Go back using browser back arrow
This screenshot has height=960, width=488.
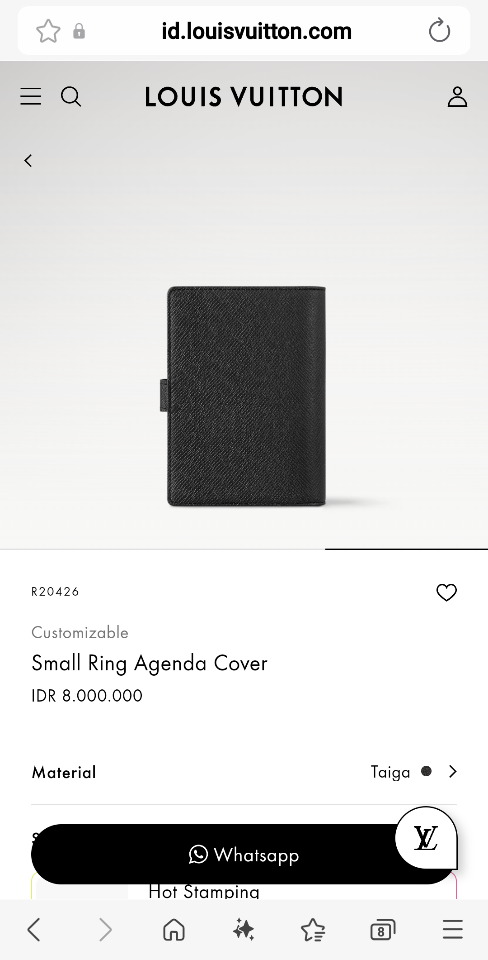[34, 930]
